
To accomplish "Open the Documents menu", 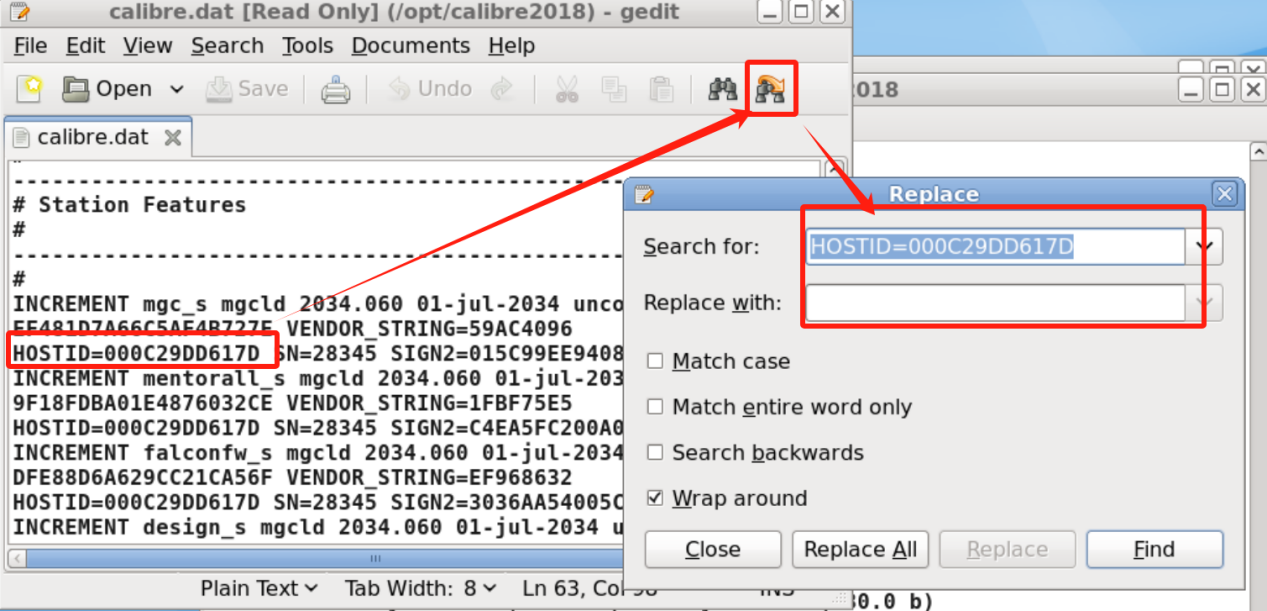I will (410, 46).
